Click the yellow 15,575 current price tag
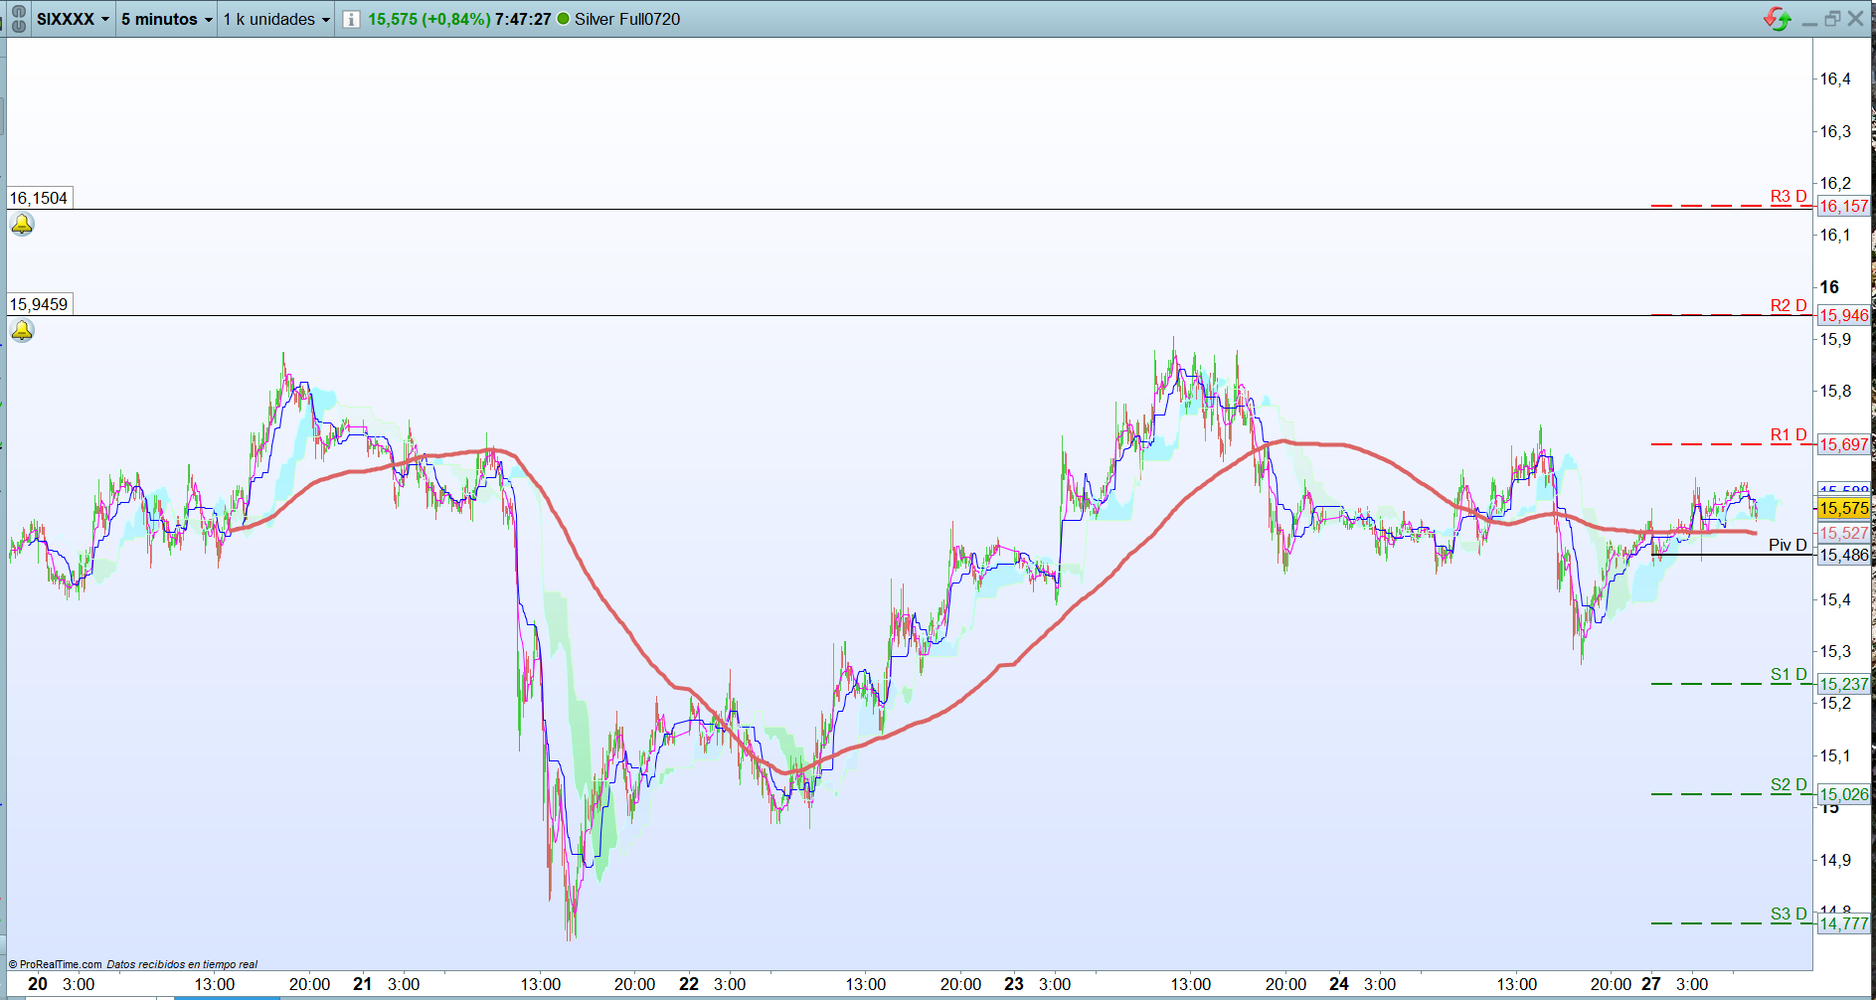Screen dimensions: 1876x1000 [1843, 508]
